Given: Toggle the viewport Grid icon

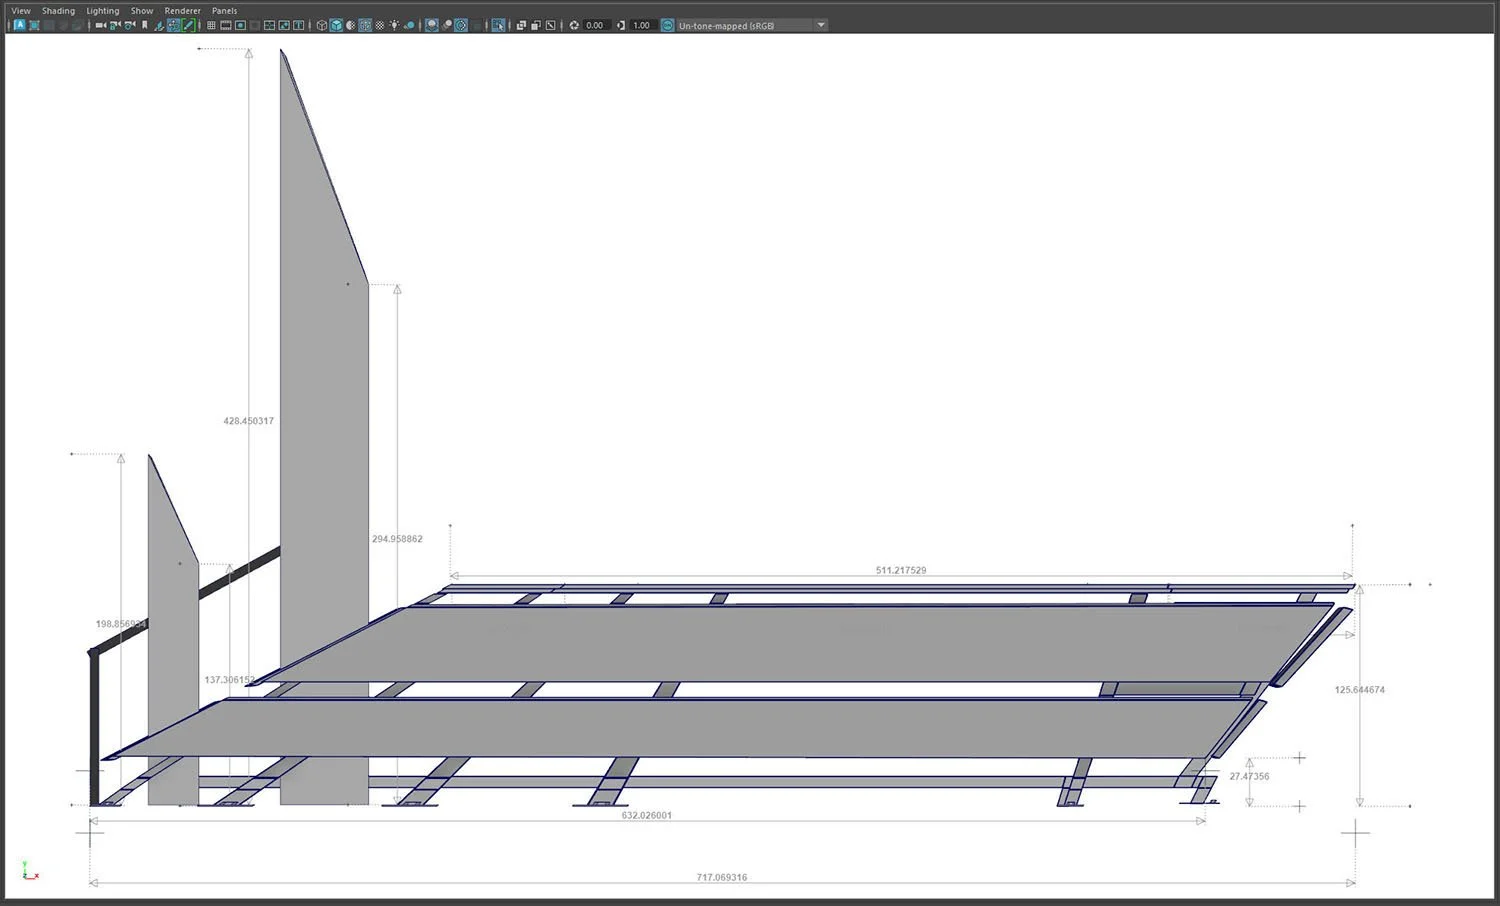Looking at the screenshot, I should click(211, 25).
